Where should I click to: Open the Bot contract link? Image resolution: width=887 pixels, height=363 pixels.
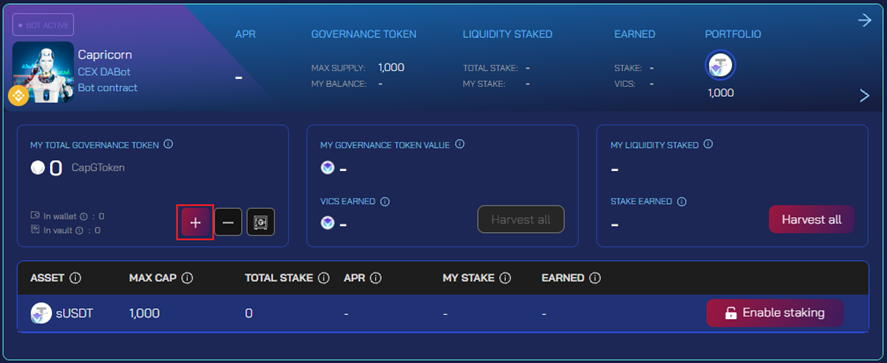(x=107, y=88)
